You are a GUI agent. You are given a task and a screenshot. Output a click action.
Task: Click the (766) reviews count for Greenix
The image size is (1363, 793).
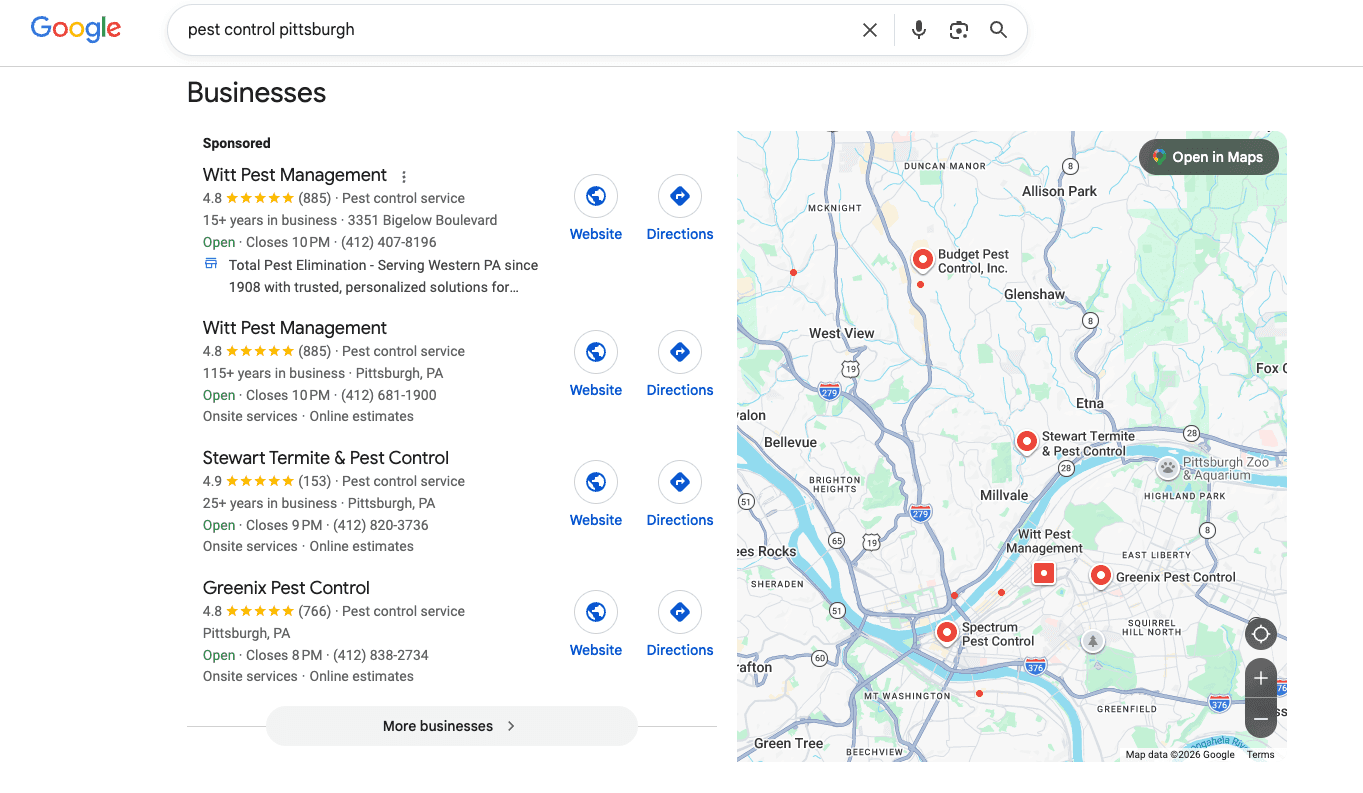pos(314,611)
